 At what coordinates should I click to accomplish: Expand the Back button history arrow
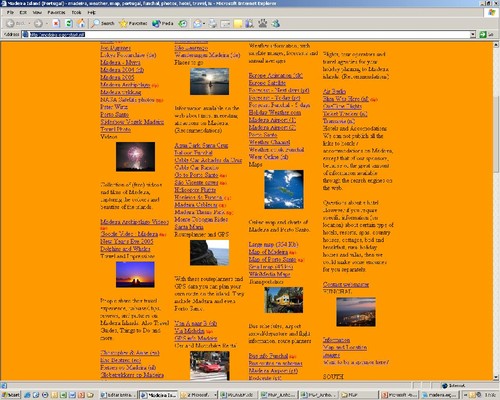coord(29,23)
